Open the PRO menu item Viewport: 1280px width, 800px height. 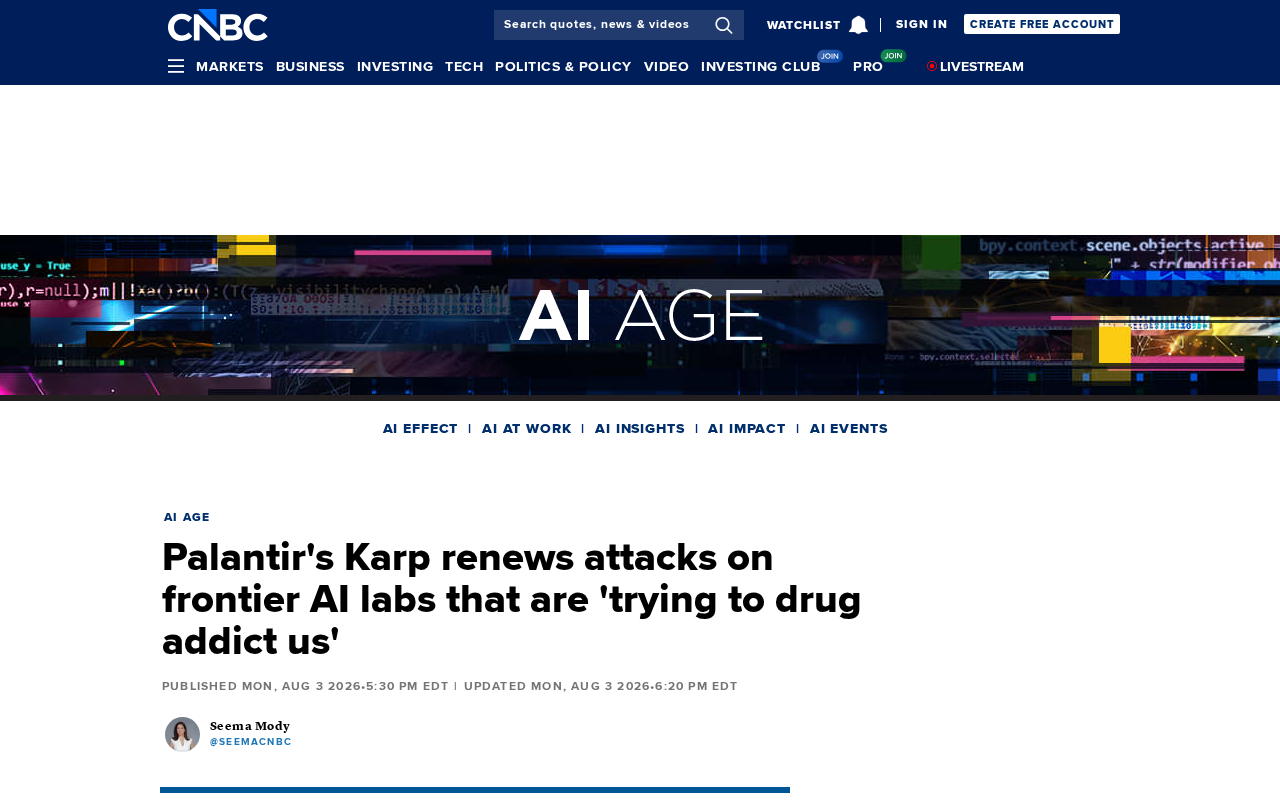[868, 66]
